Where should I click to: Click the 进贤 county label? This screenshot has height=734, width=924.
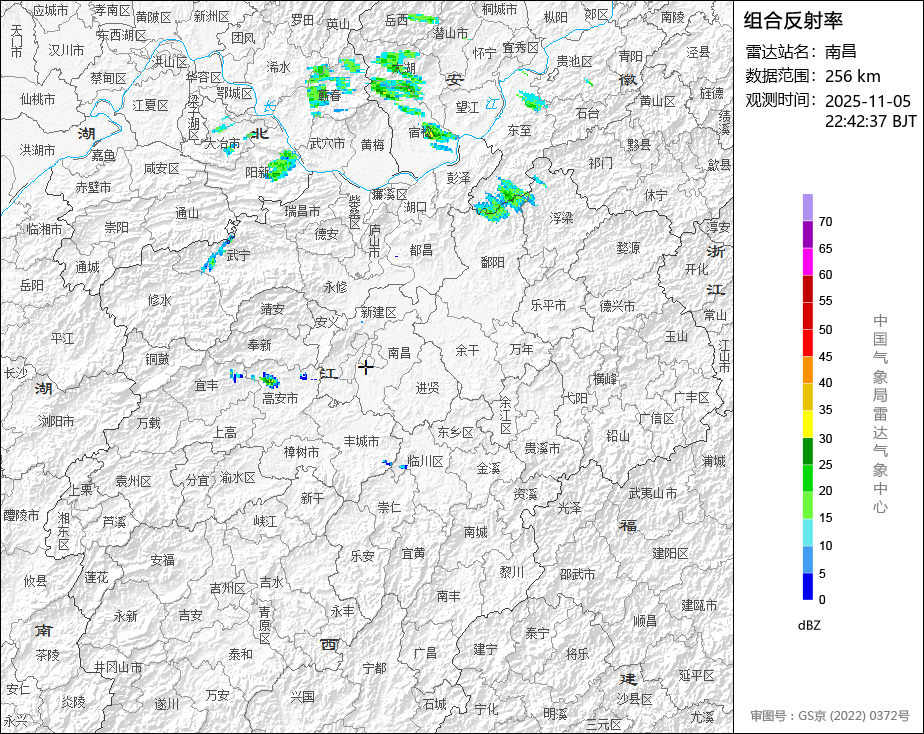(427, 388)
